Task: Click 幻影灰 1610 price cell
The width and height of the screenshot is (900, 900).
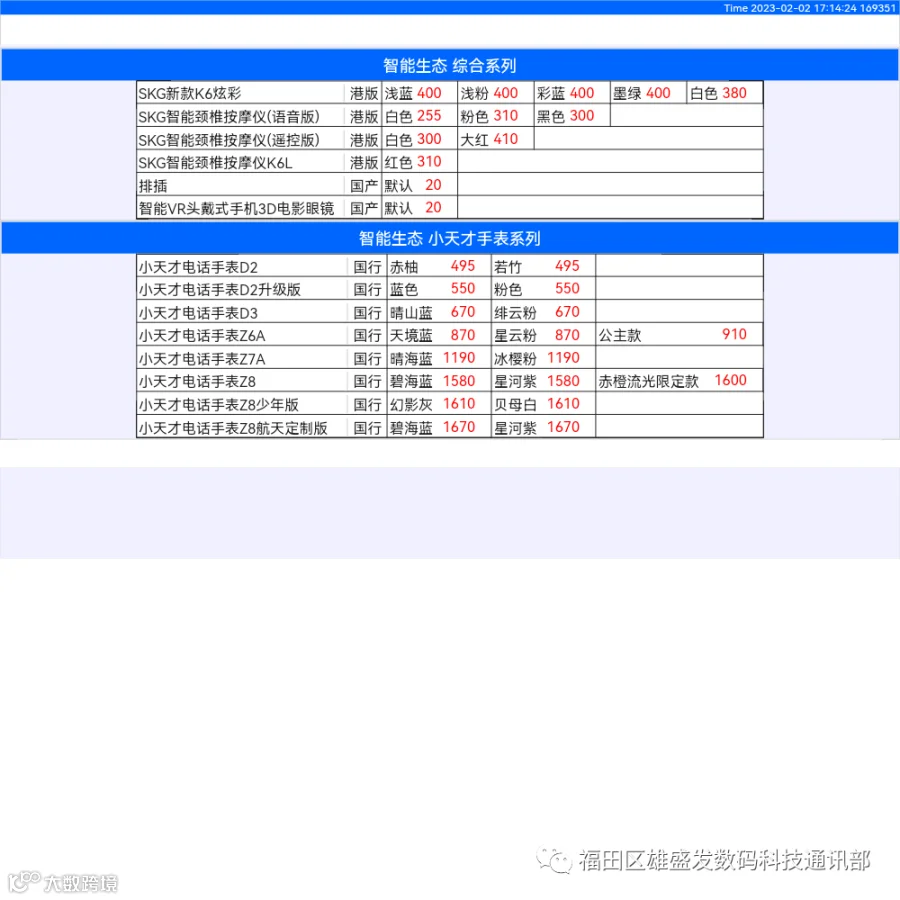Action: (x=439, y=404)
